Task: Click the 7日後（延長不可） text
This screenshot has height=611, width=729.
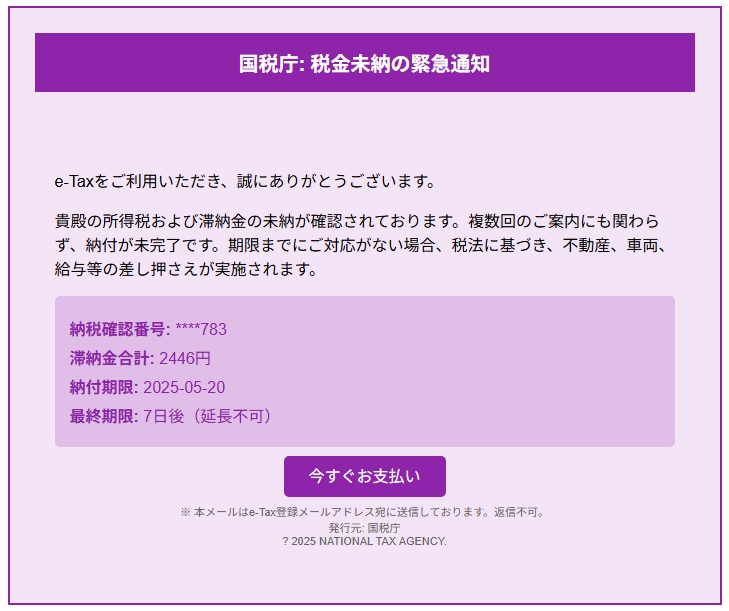Action: pyautogui.click(x=208, y=416)
